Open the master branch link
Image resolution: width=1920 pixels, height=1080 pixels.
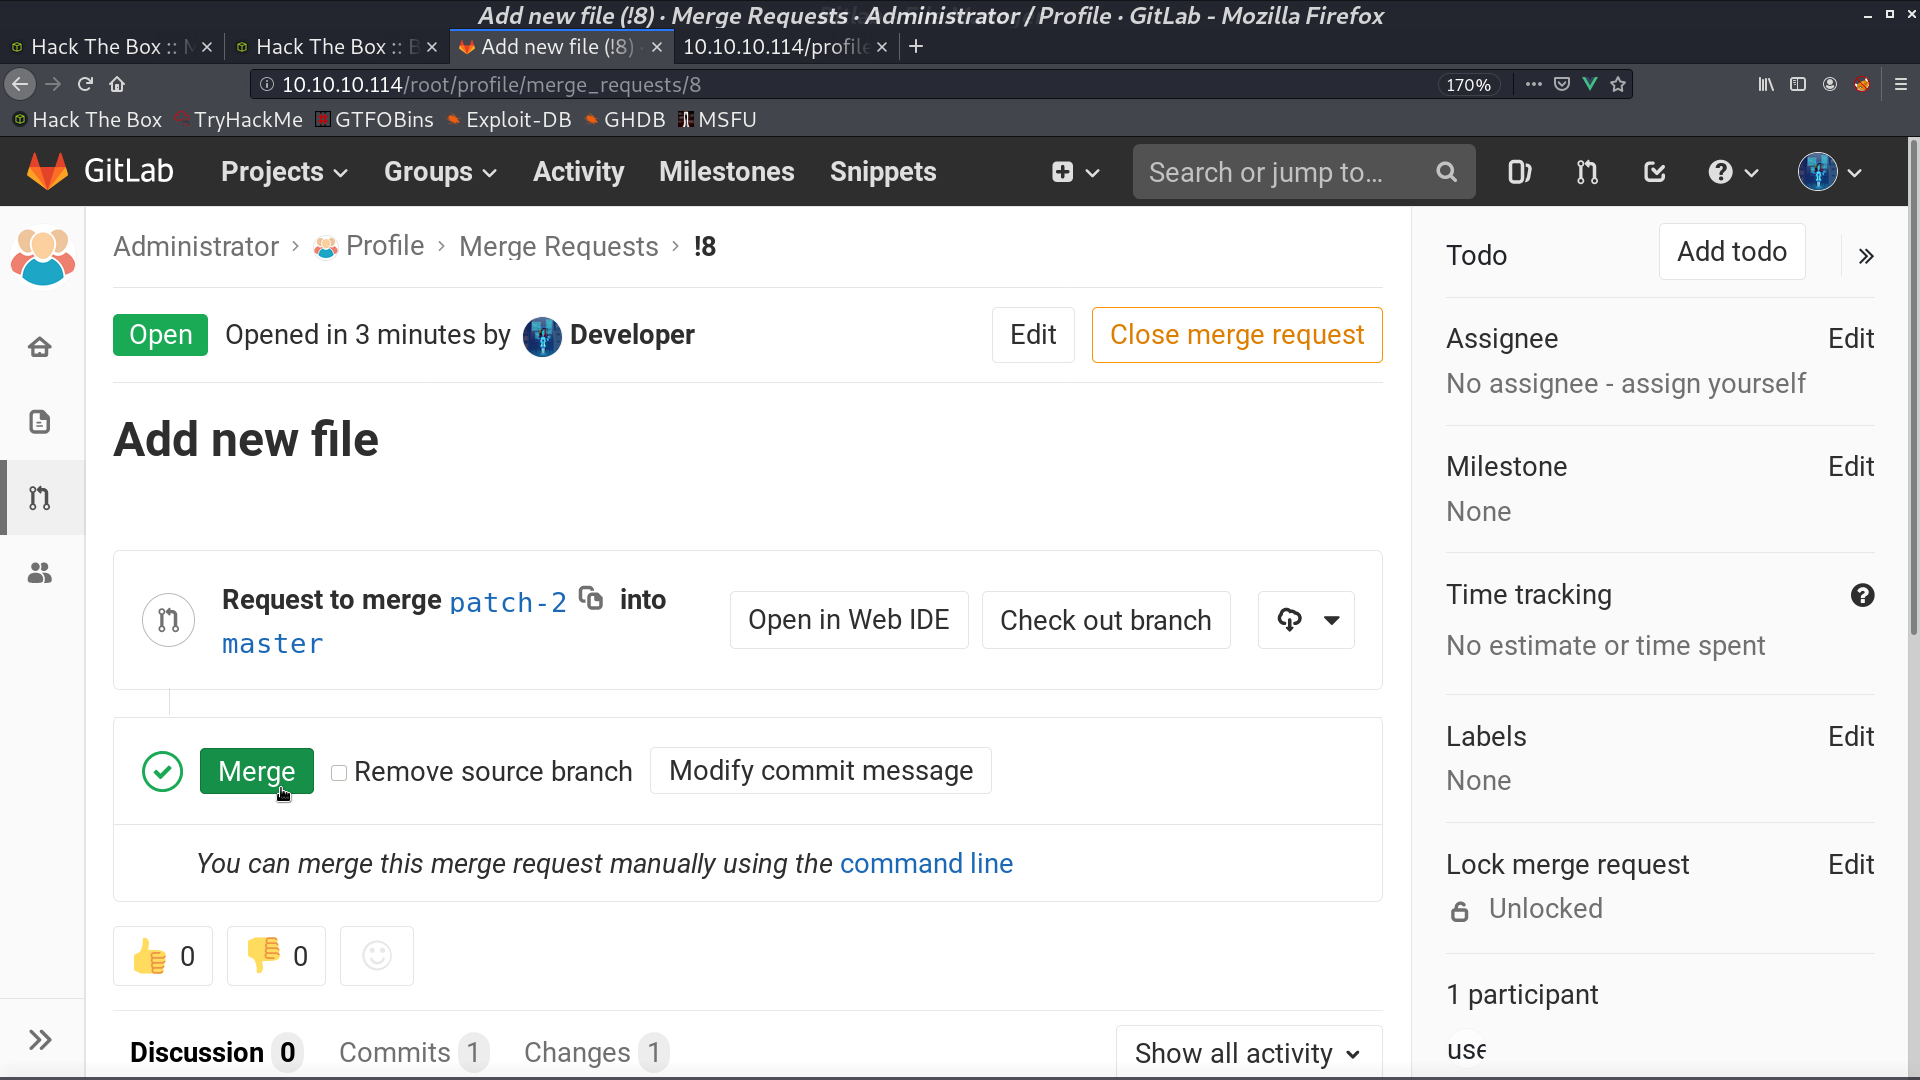pos(273,644)
